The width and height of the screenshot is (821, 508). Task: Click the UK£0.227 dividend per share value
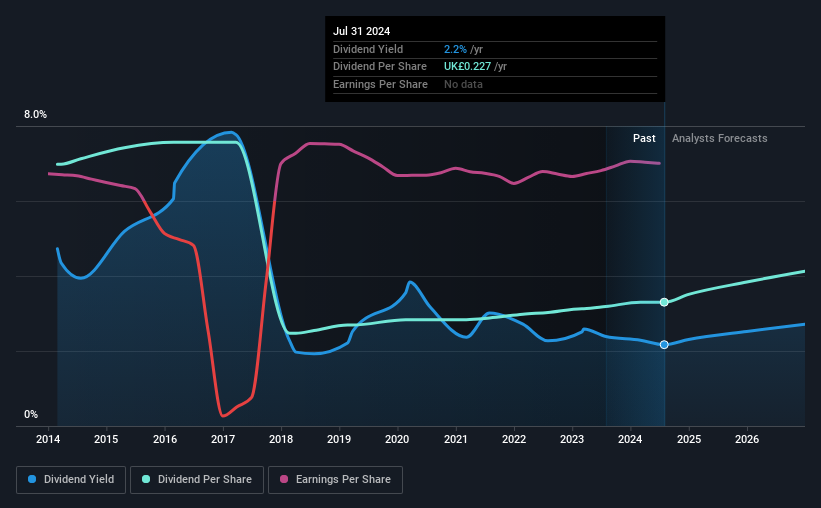point(468,67)
